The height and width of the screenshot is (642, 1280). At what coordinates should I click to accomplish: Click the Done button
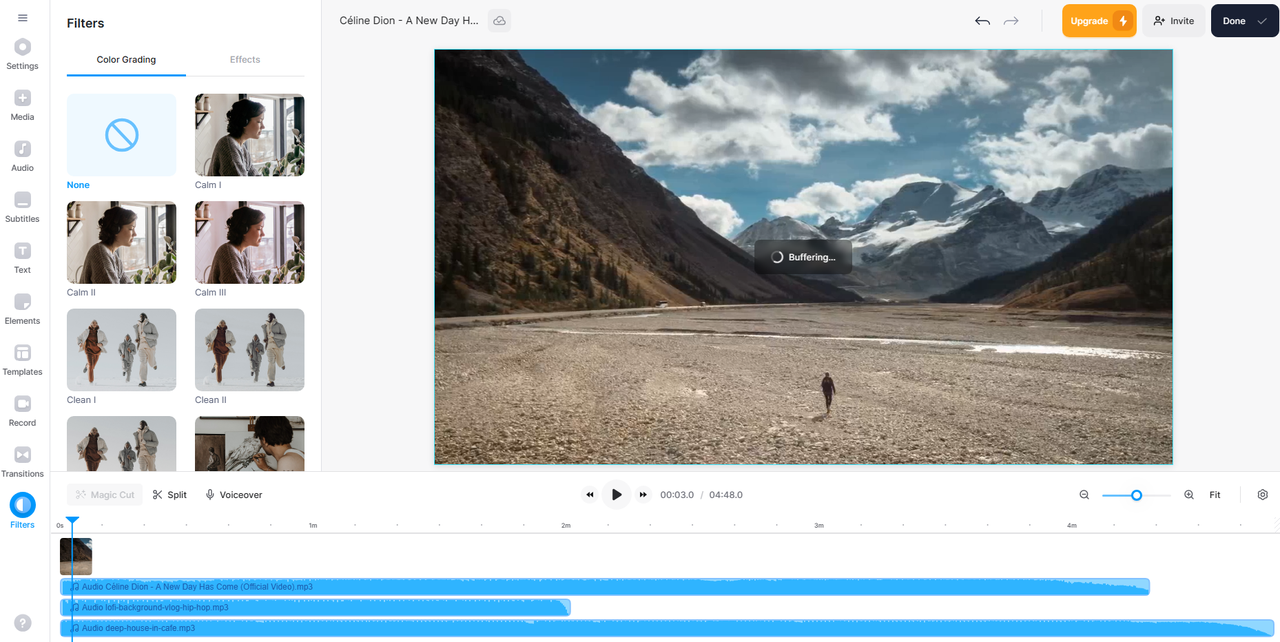[1245, 21]
